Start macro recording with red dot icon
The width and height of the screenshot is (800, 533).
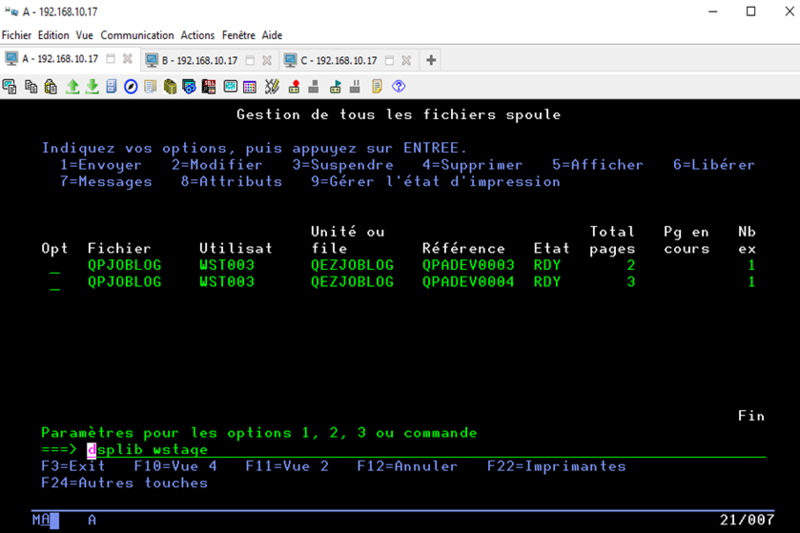pyautogui.click(x=295, y=86)
